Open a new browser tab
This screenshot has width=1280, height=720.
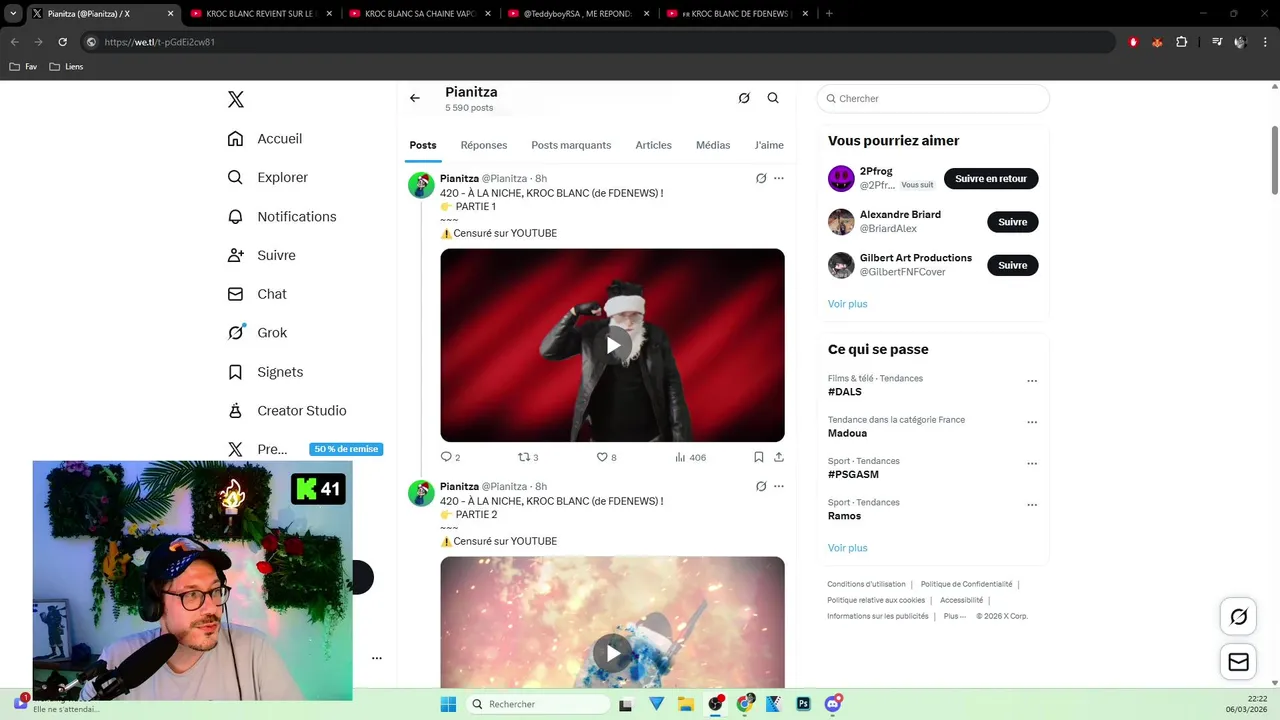coord(829,14)
